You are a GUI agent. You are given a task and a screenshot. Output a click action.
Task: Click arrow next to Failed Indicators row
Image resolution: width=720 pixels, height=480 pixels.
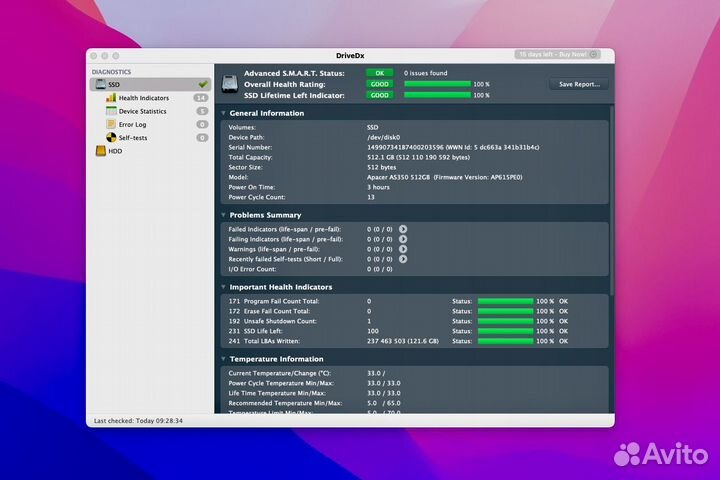tap(403, 229)
